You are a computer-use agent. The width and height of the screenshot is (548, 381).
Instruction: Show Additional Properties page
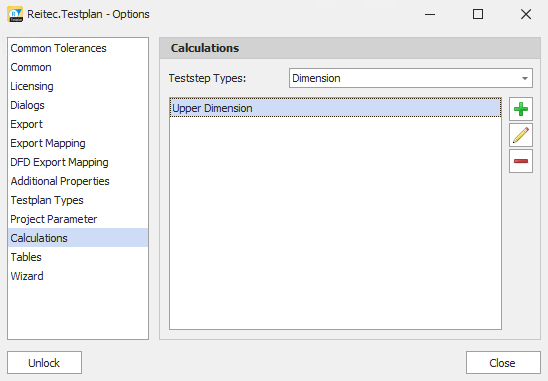60,181
